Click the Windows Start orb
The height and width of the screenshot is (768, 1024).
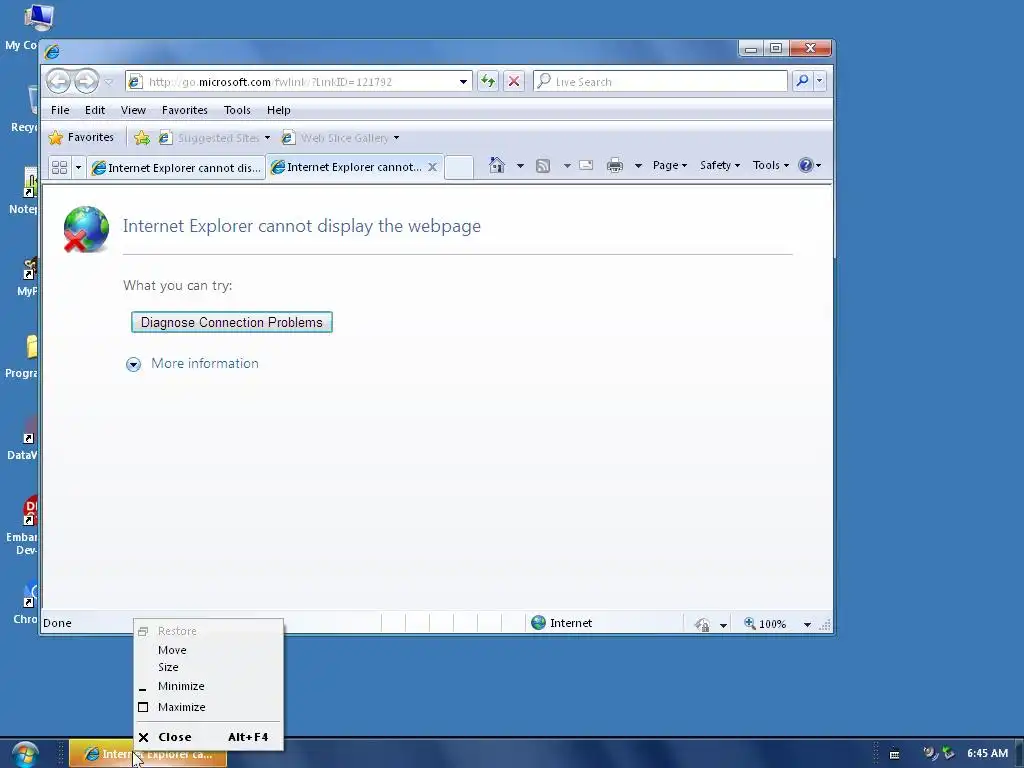click(25, 754)
